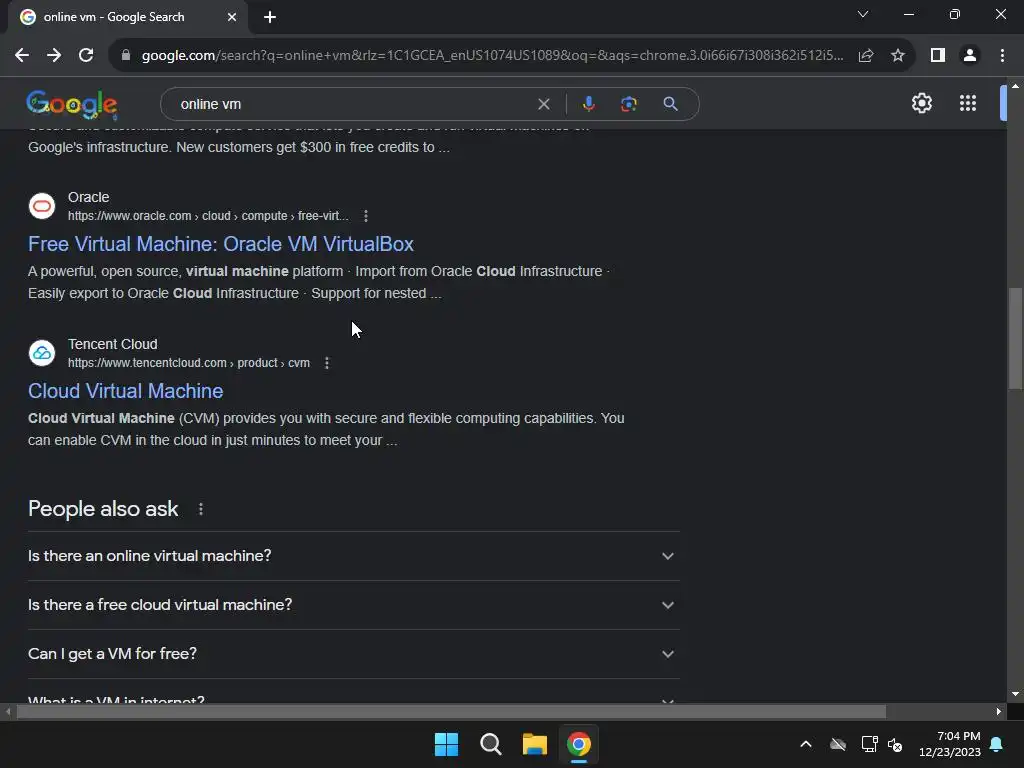1024x768 pixels.
Task: Start voice search with the microphone
Action: coord(588,104)
